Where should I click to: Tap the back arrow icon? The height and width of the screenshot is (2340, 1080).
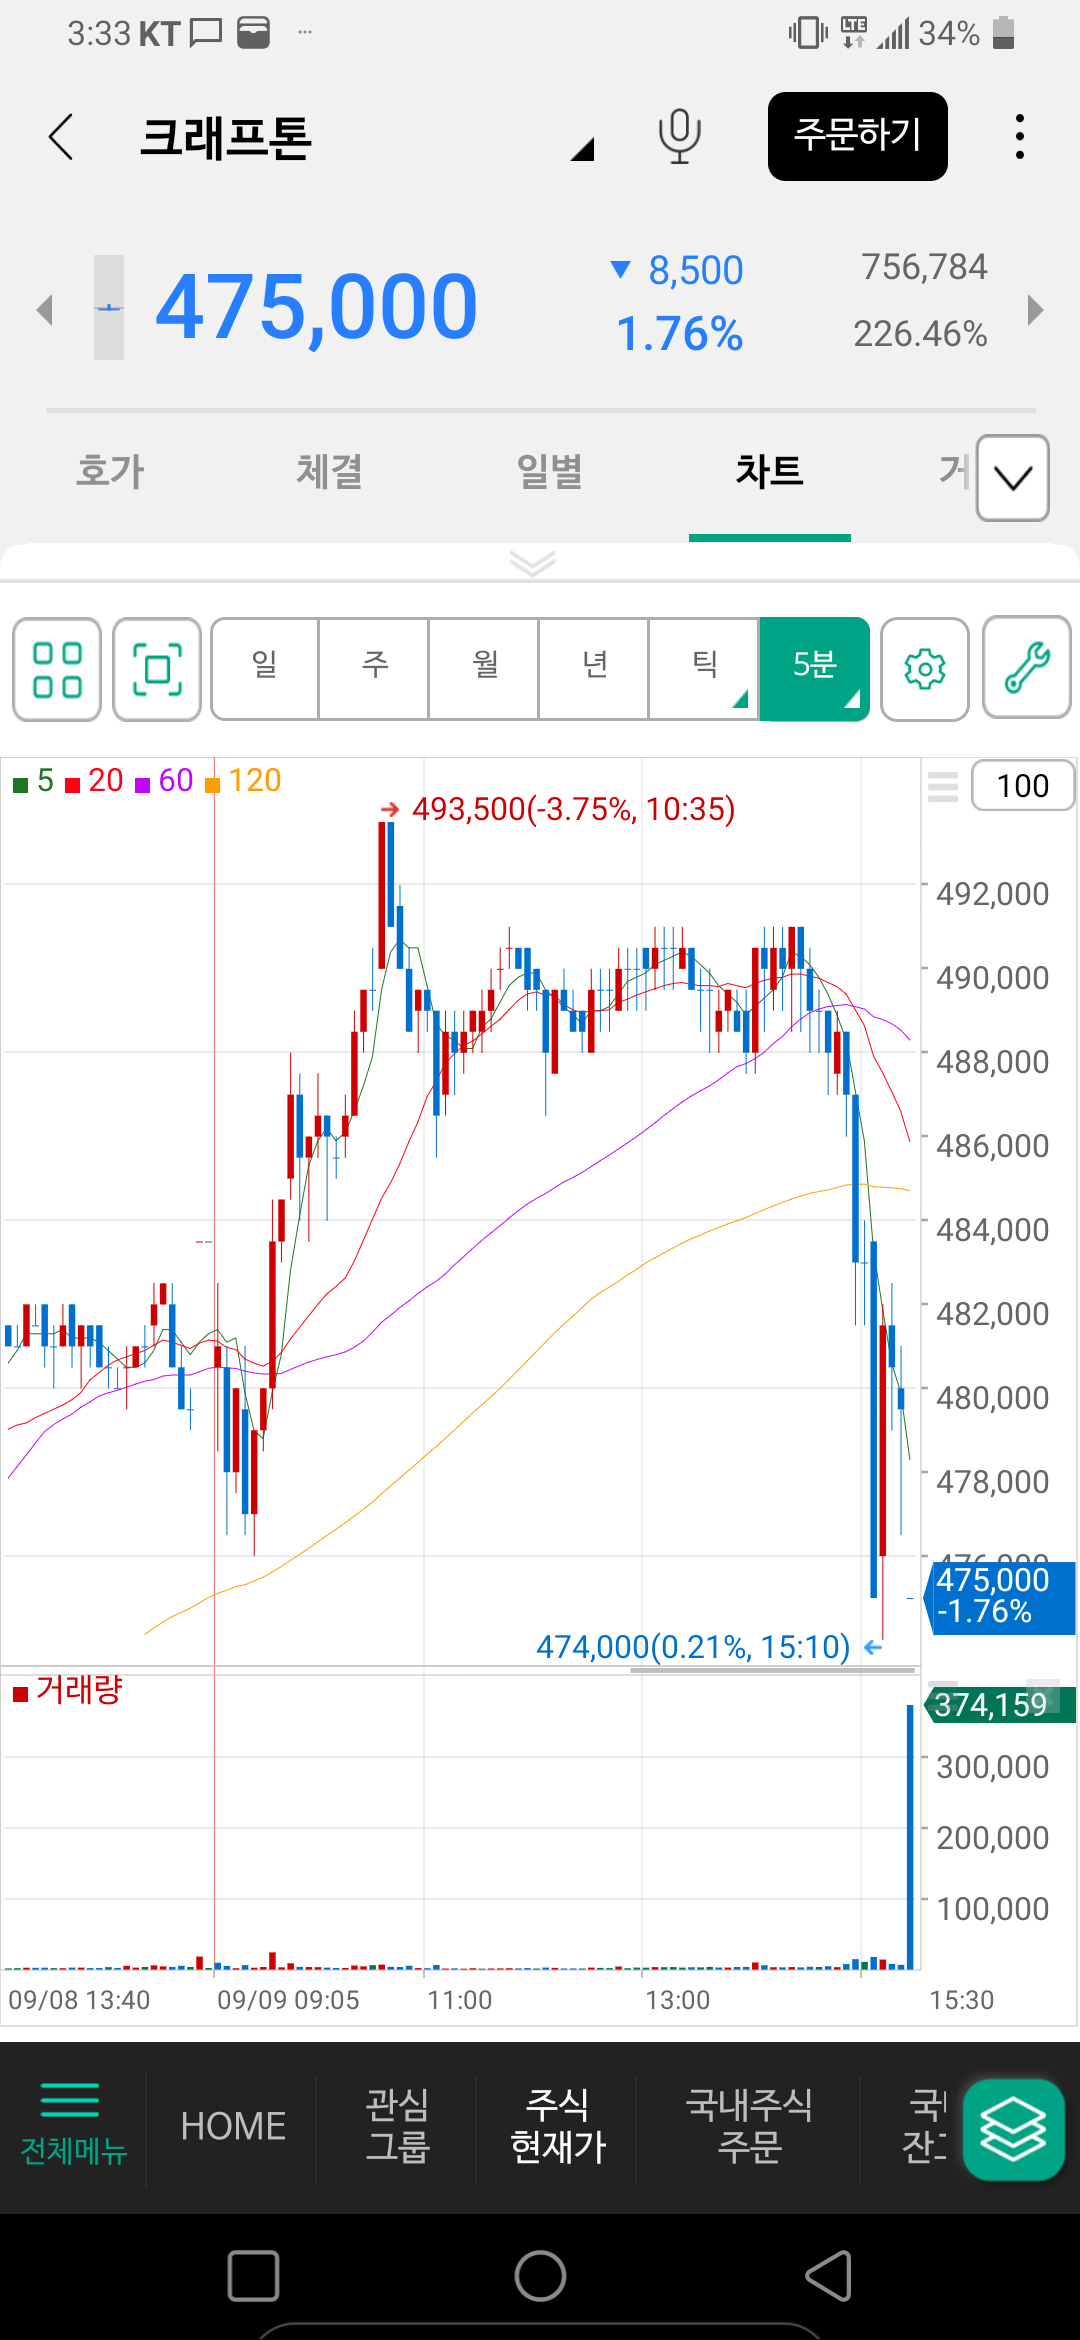point(62,137)
